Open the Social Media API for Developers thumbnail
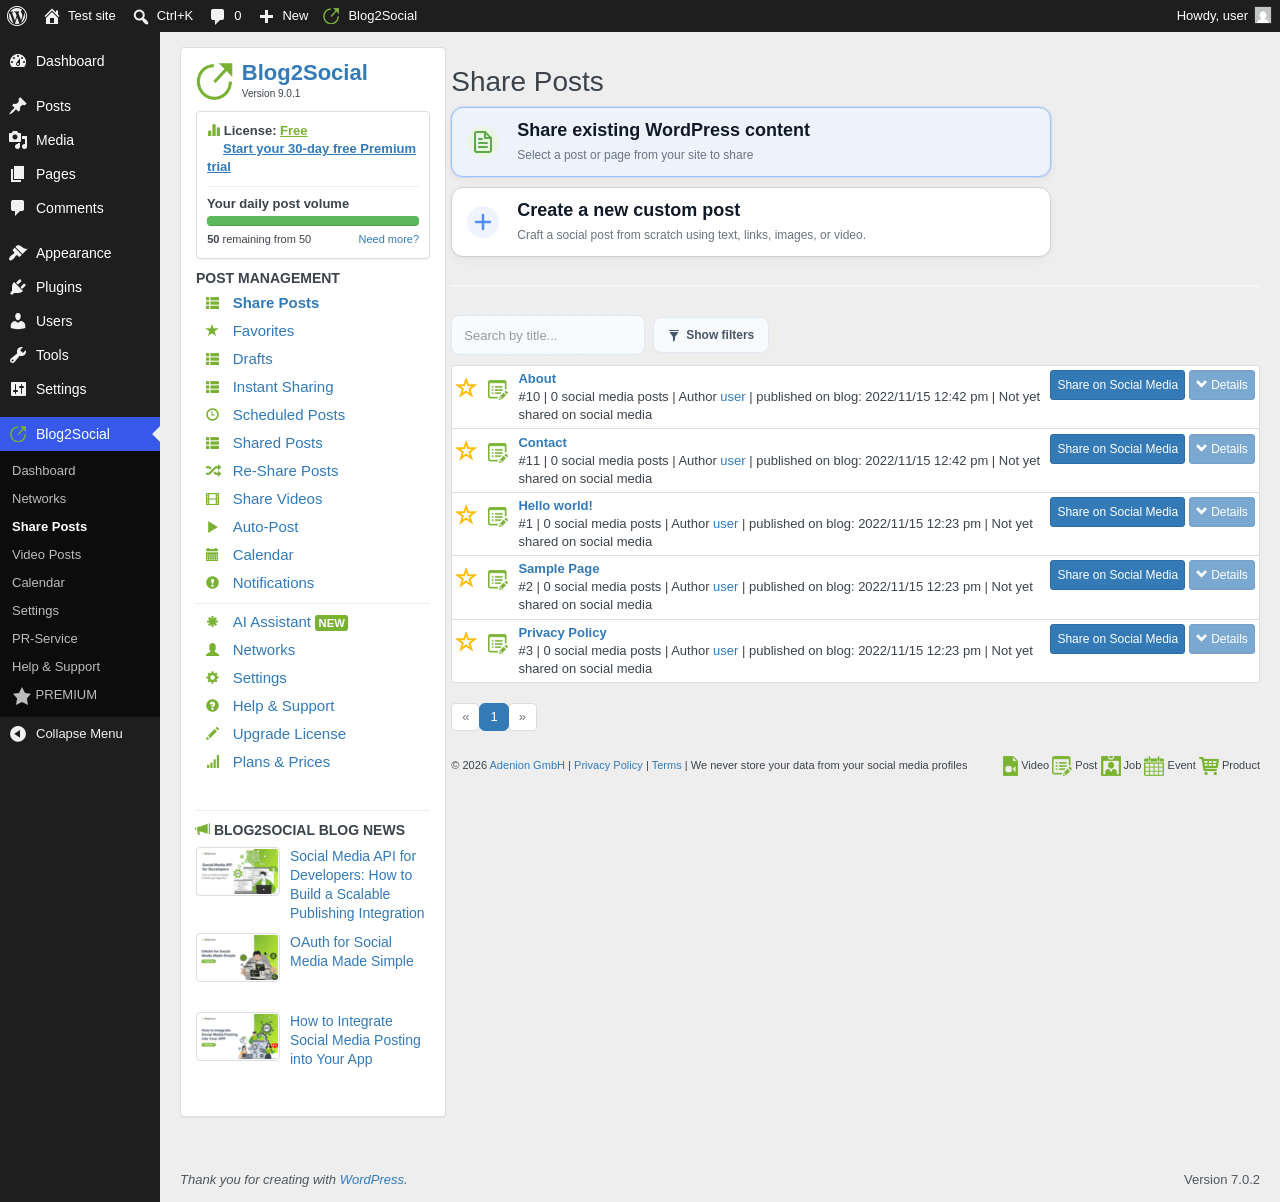The height and width of the screenshot is (1202, 1280). [238, 872]
